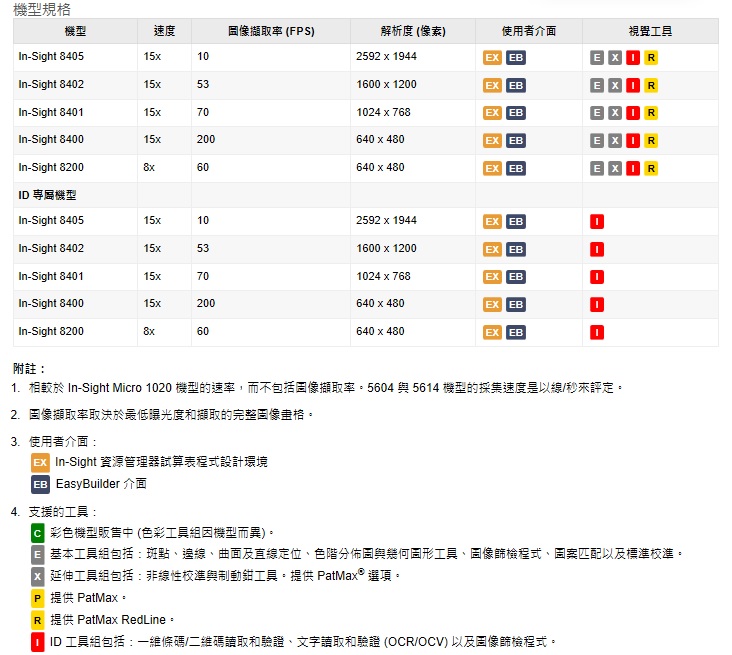Click the EX icon in the ID-section In-Sight 8402 row
Screen dimensions: 732x655
coord(492,249)
